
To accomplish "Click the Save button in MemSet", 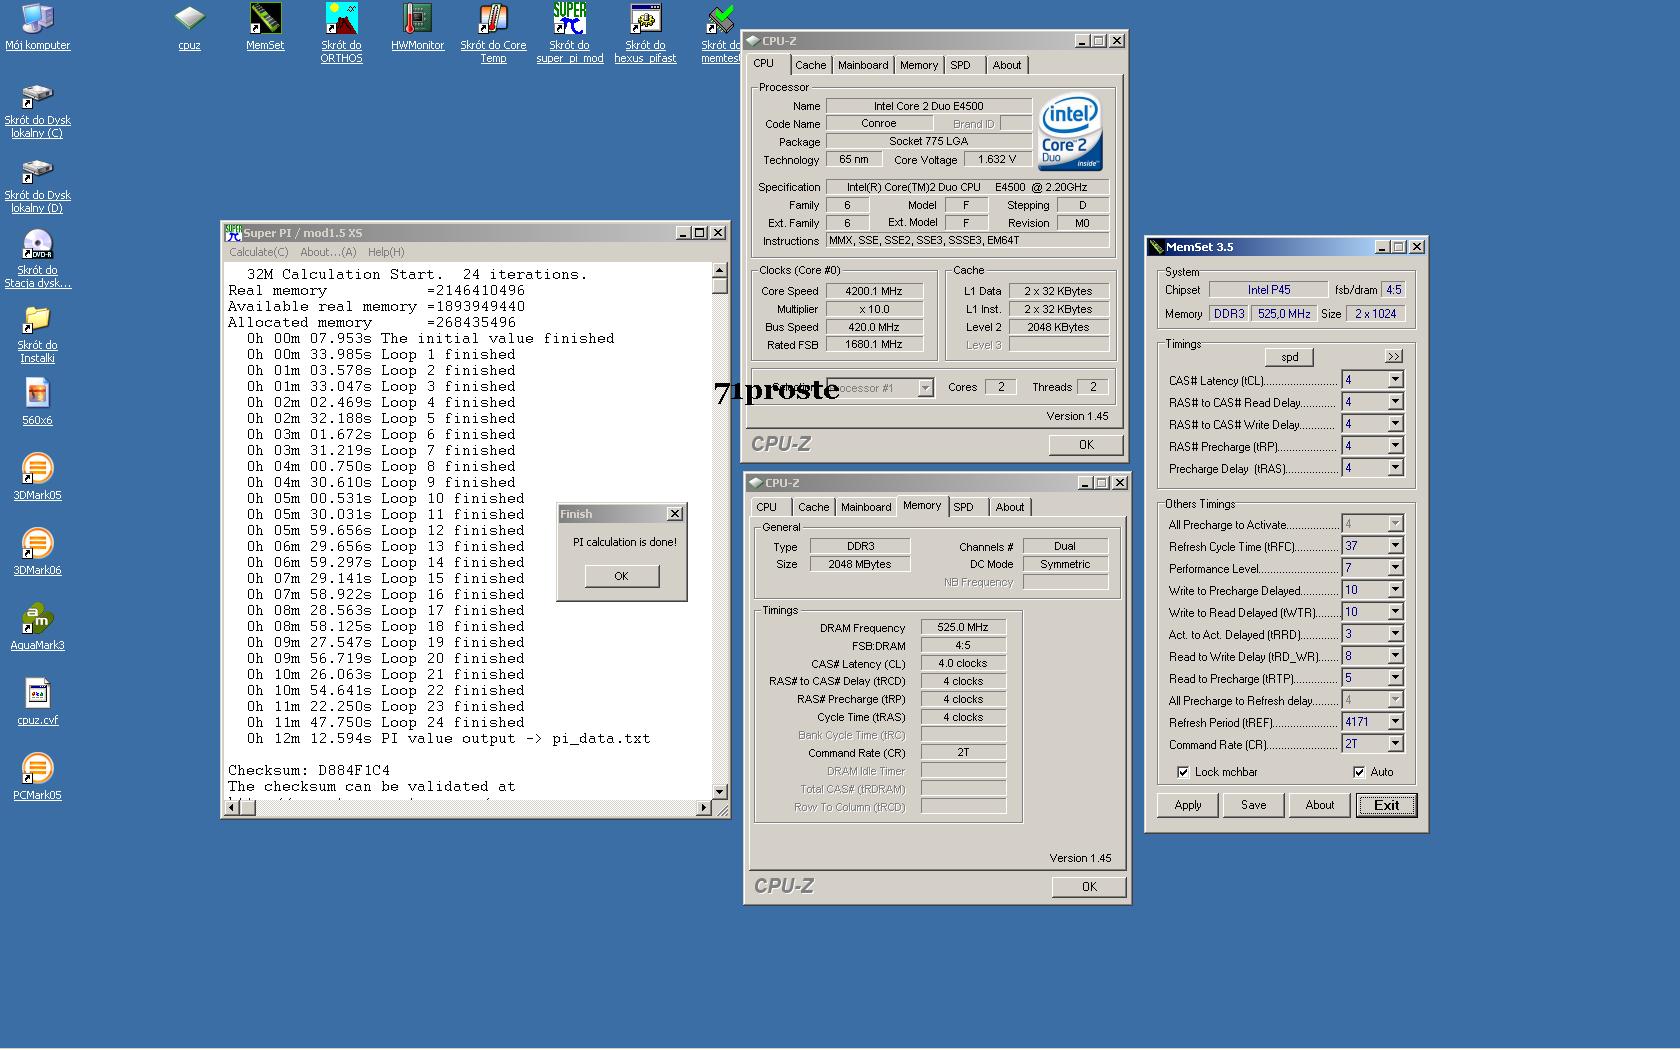I will pos(1253,805).
